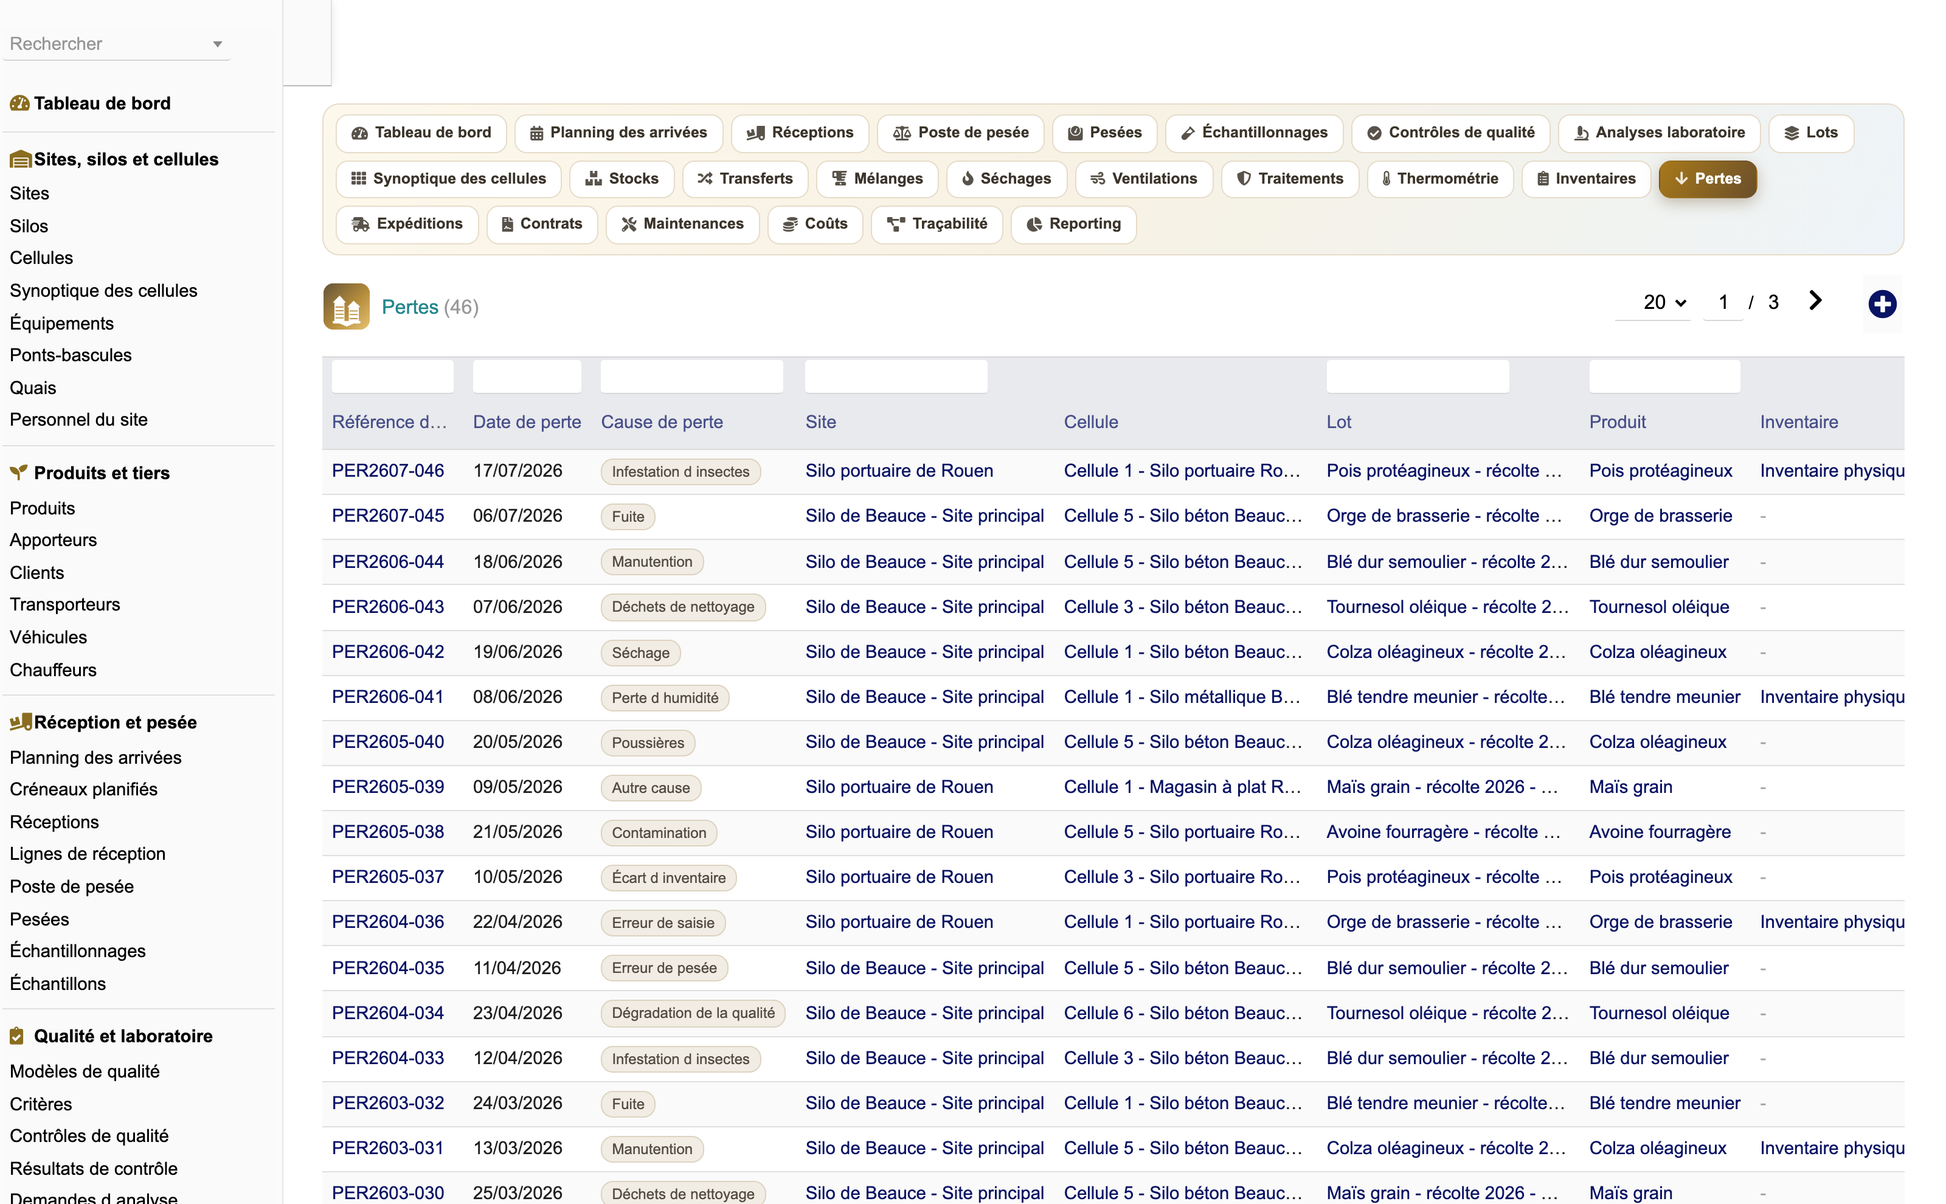Open the Échantillonnages tab

pyautogui.click(x=1254, y=133)
